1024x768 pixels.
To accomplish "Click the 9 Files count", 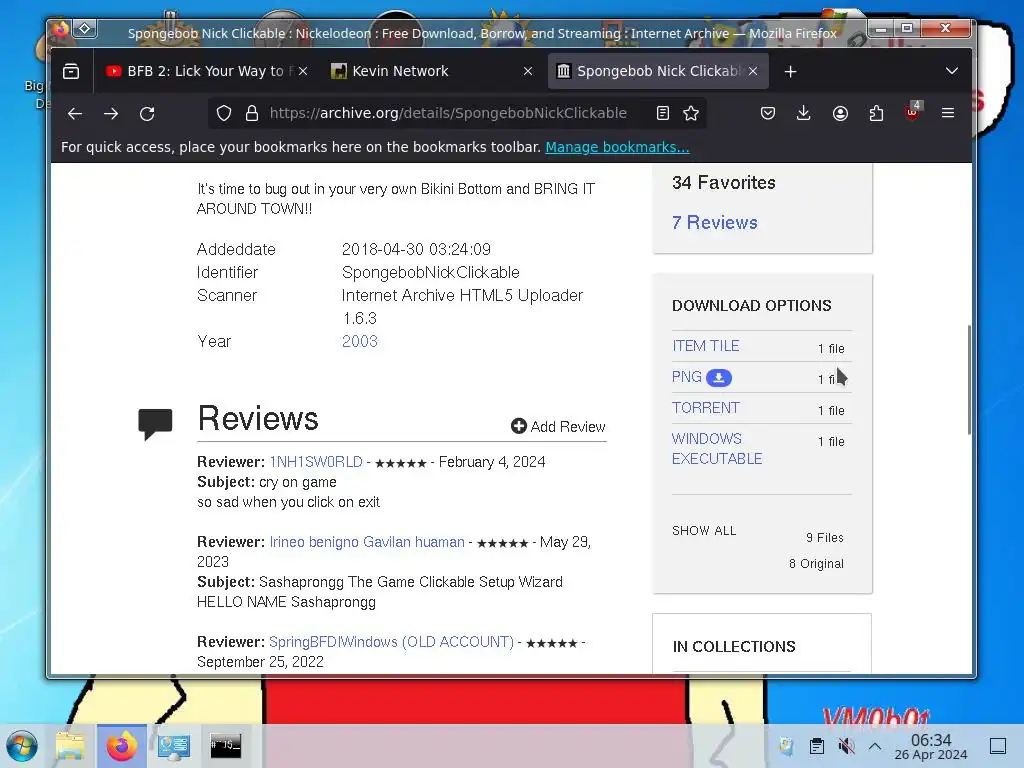I will click(824, 537).
